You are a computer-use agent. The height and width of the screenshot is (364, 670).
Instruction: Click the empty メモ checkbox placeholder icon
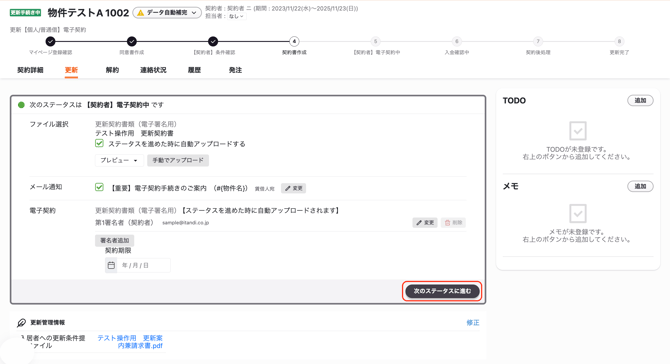click(x=578, y=213)
